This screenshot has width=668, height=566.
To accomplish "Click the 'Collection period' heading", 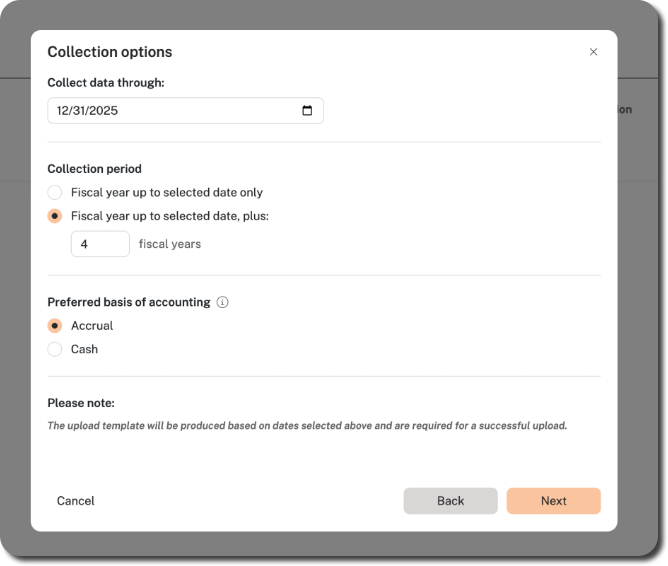I will click(x=95, y=169).
